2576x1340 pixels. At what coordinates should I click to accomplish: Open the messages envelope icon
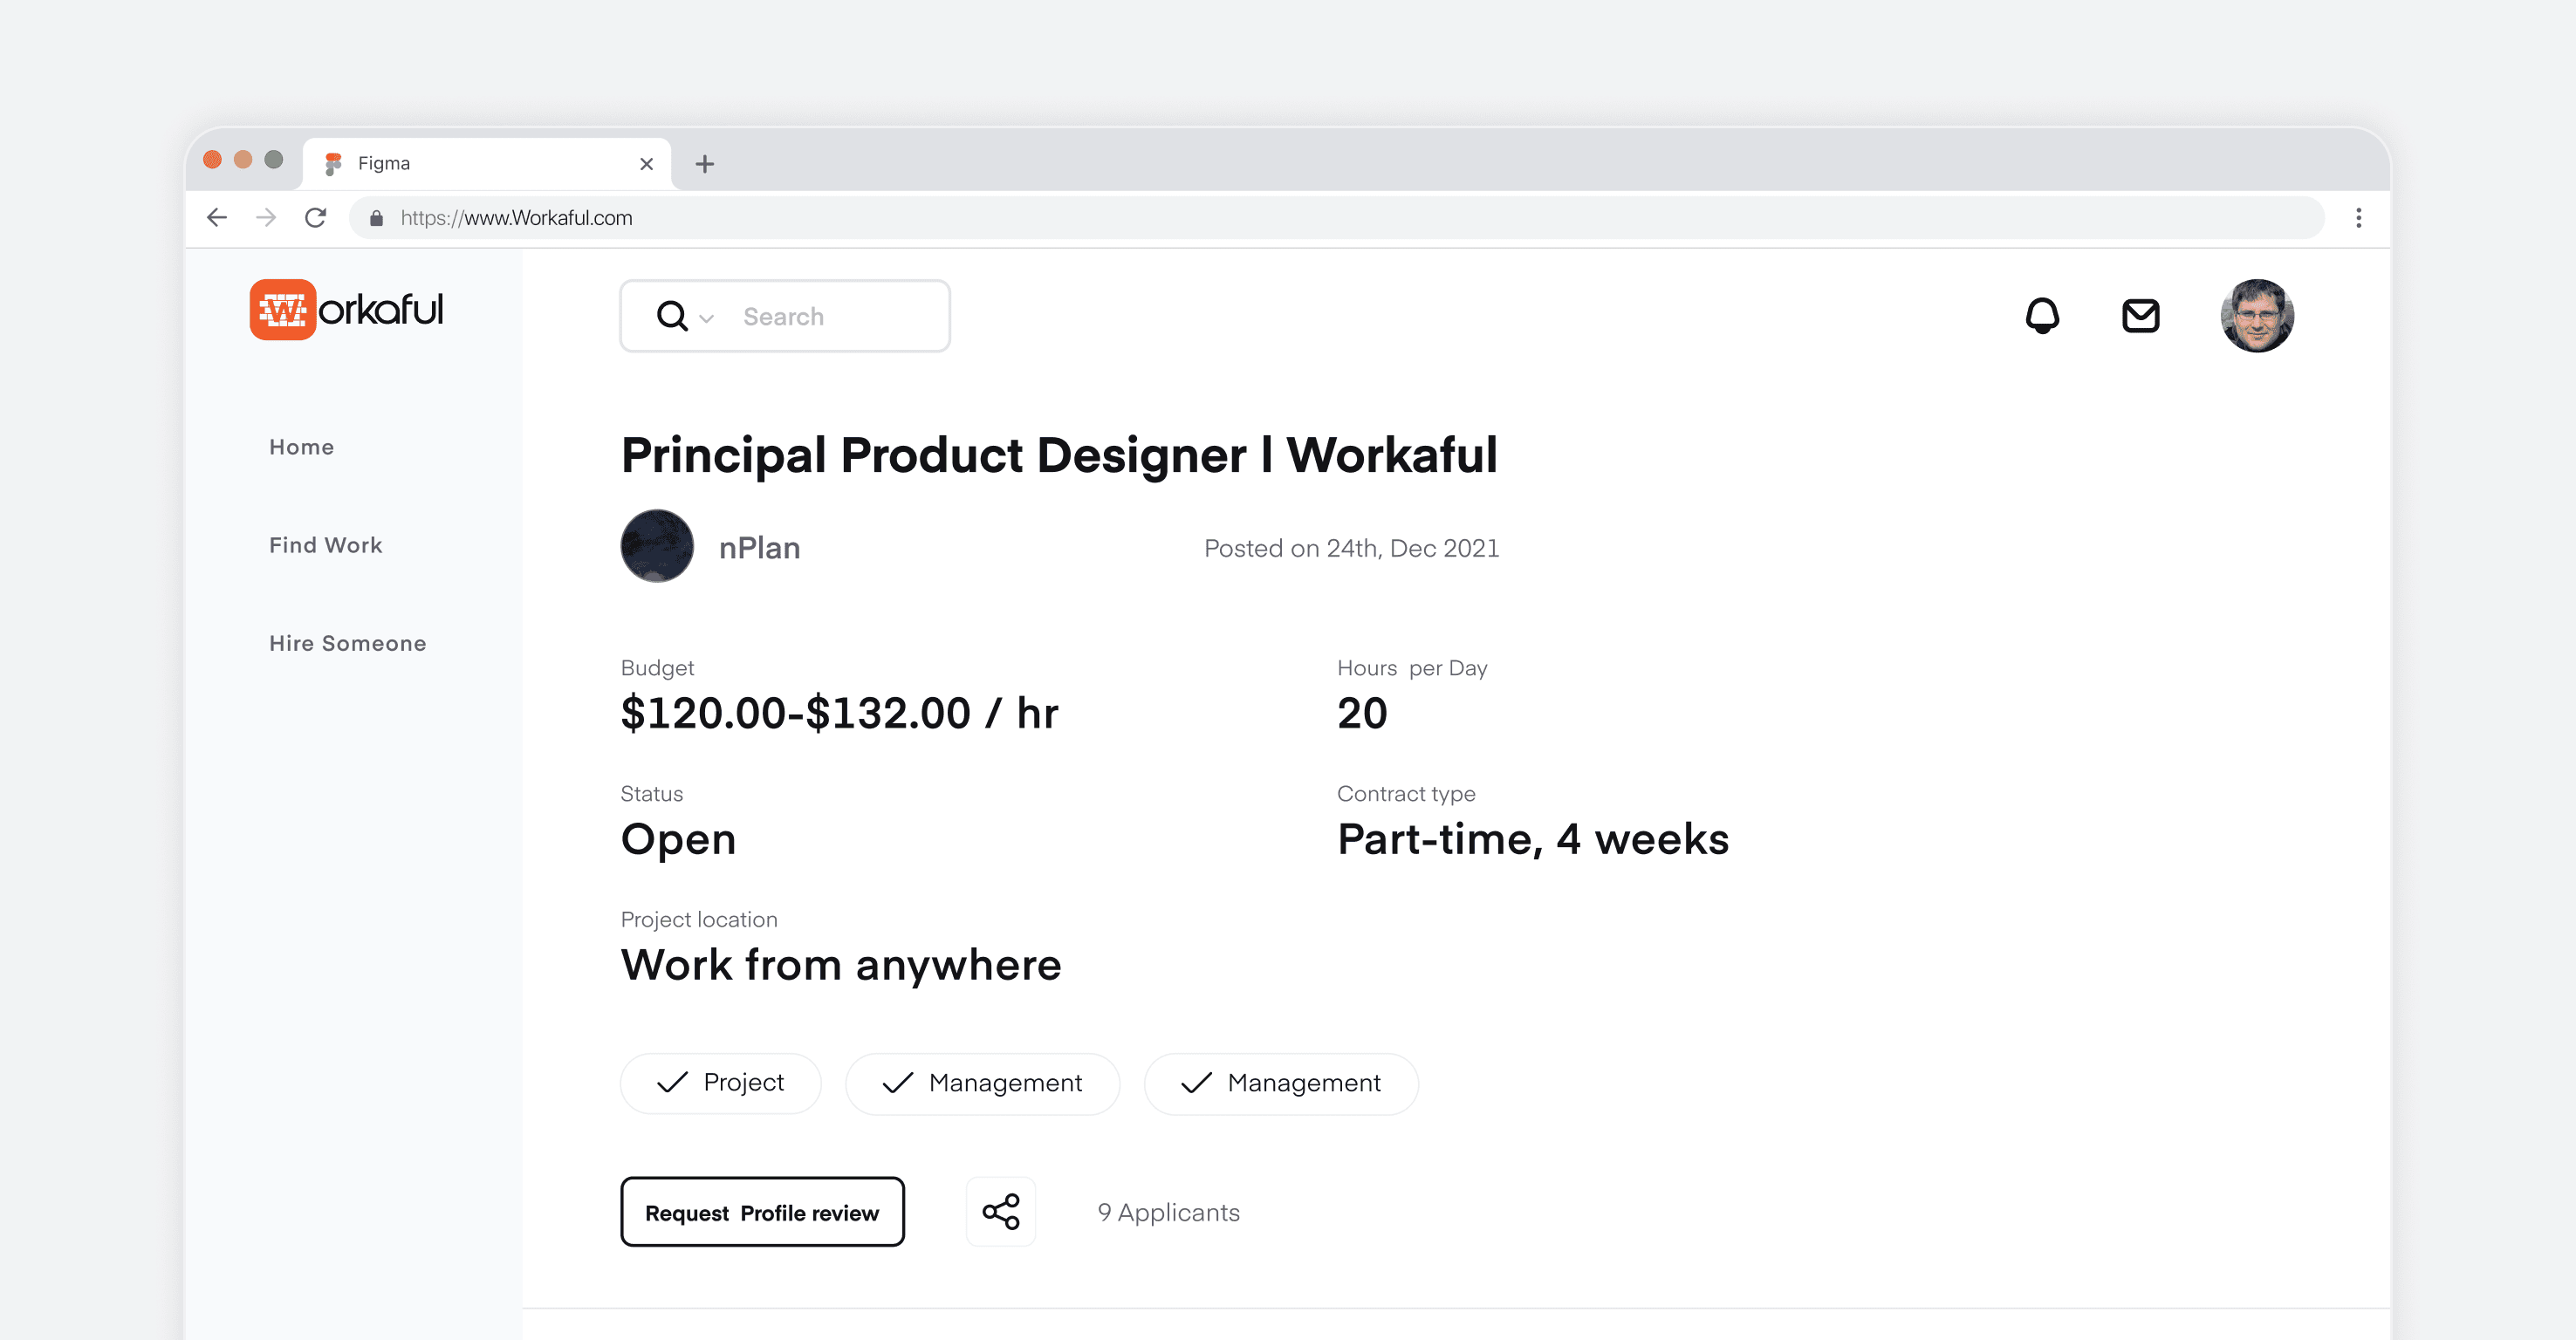coord(2140,316)
